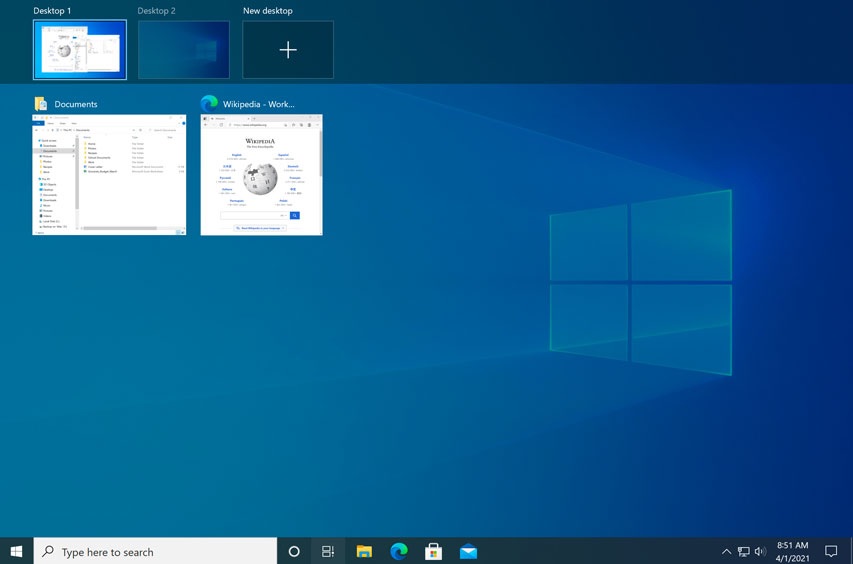Open the Action Center notifications icon
This screenshot has width=853, height=564.
pos(831,551)
